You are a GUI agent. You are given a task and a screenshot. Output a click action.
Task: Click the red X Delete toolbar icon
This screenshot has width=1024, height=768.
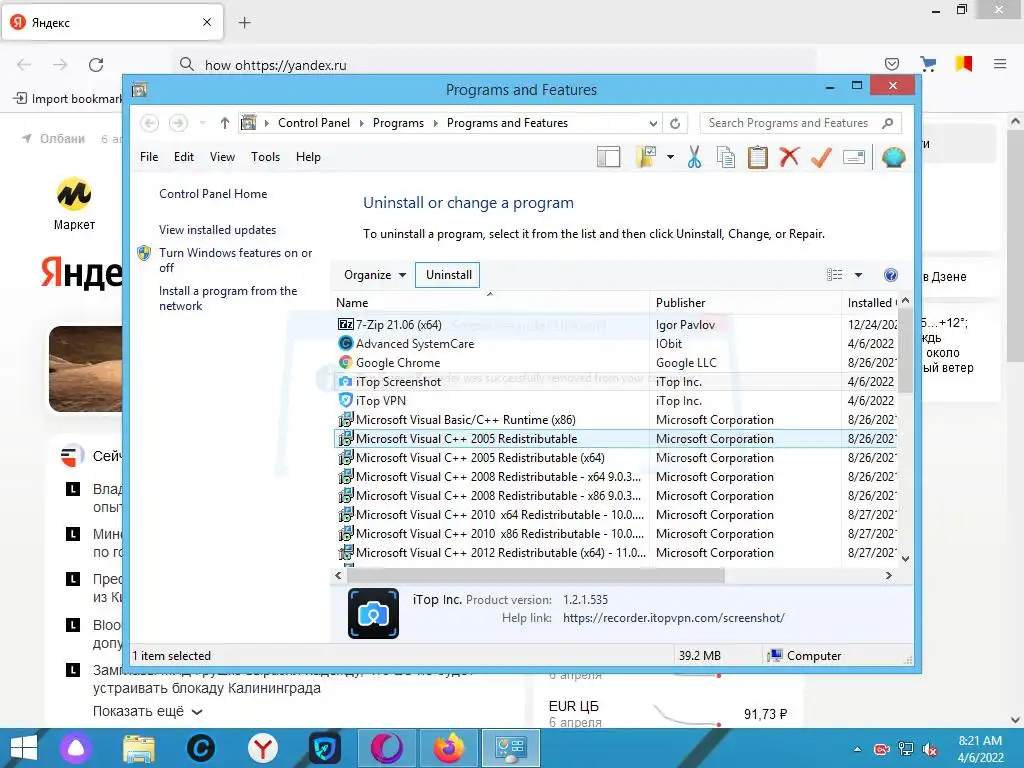coord(789,157)
